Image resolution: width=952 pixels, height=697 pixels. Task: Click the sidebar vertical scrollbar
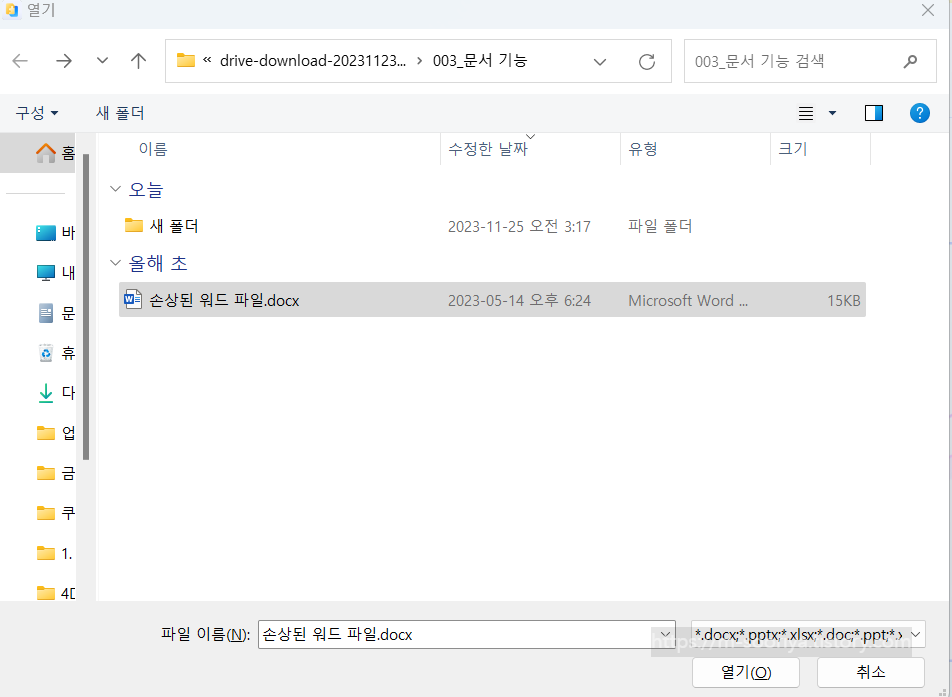click(x=86, y=307)
